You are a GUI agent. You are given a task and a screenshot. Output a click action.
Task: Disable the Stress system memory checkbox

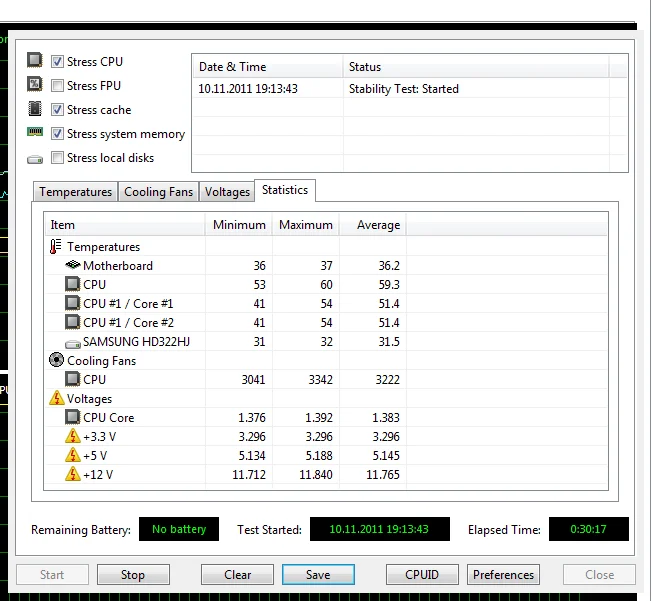coord(57,134)
